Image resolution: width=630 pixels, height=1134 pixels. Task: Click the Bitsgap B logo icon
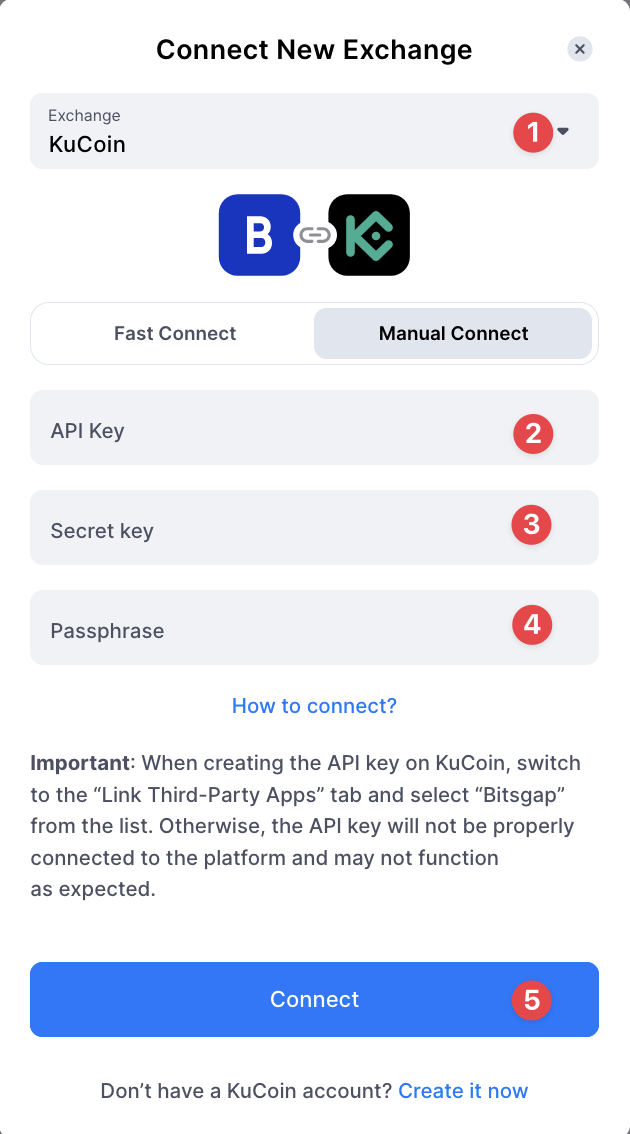[x=259, y=235]
